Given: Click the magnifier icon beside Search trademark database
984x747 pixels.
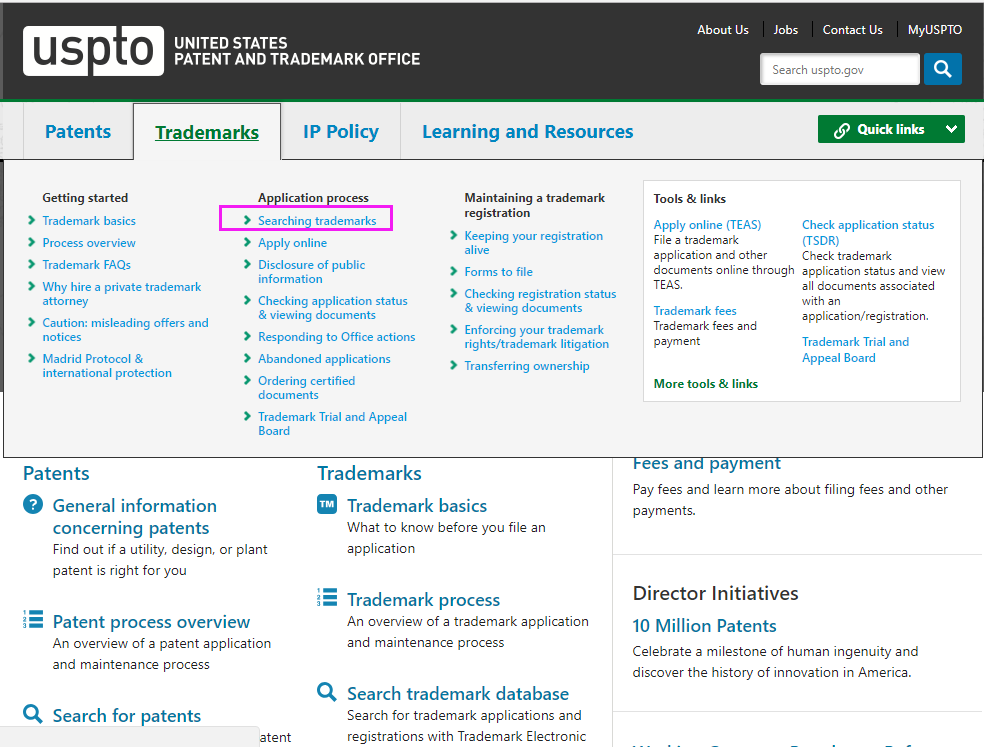Looking at the screenshot, I should click(327, 692).
